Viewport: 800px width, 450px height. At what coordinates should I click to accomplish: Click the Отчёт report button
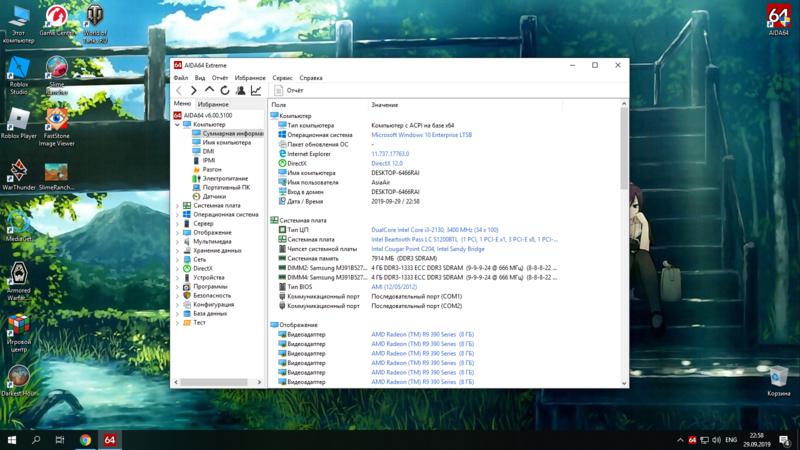(x=289, y=90)
